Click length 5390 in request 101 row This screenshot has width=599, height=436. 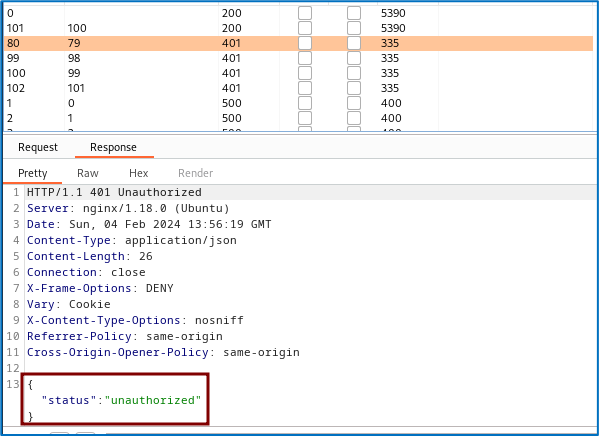(393, 28)
